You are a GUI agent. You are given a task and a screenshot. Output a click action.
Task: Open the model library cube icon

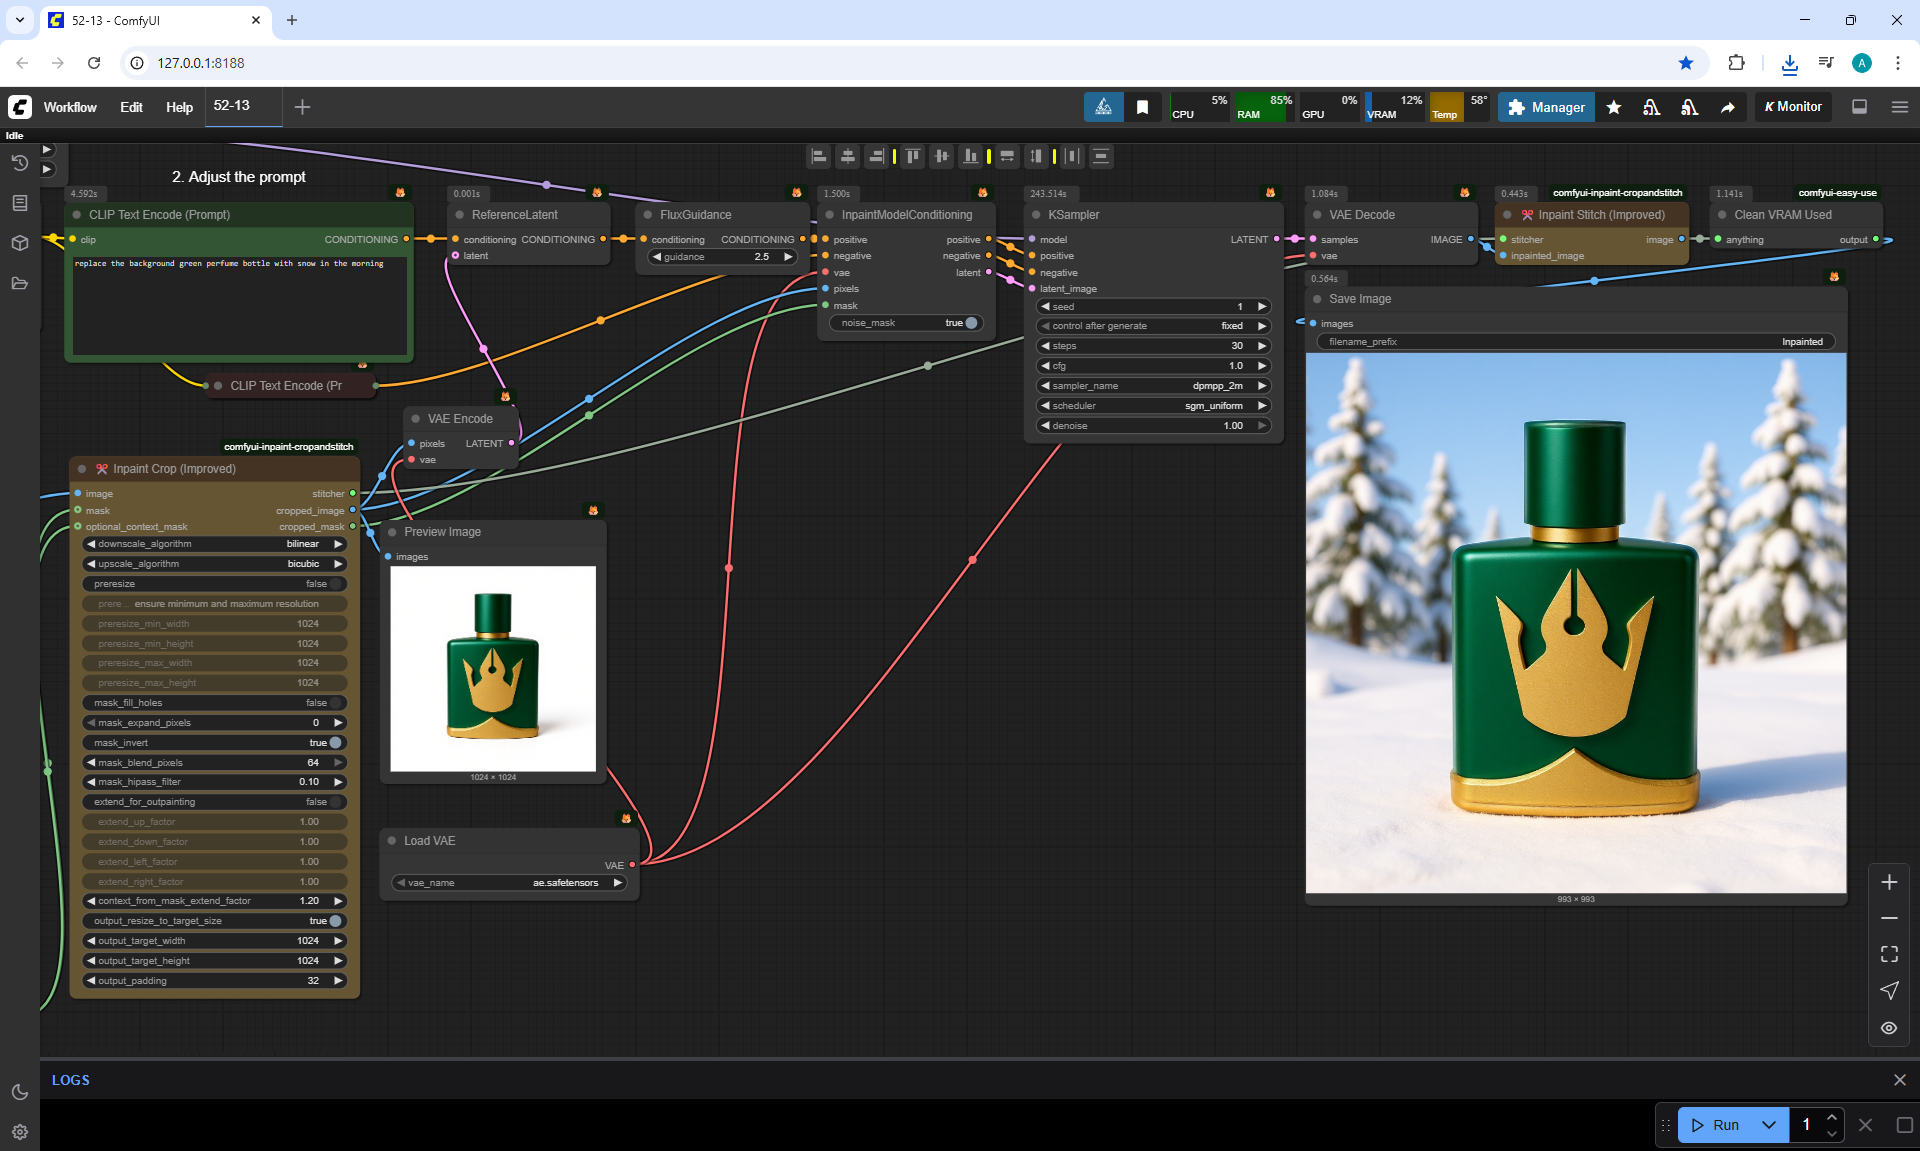(x=19, y=243)
